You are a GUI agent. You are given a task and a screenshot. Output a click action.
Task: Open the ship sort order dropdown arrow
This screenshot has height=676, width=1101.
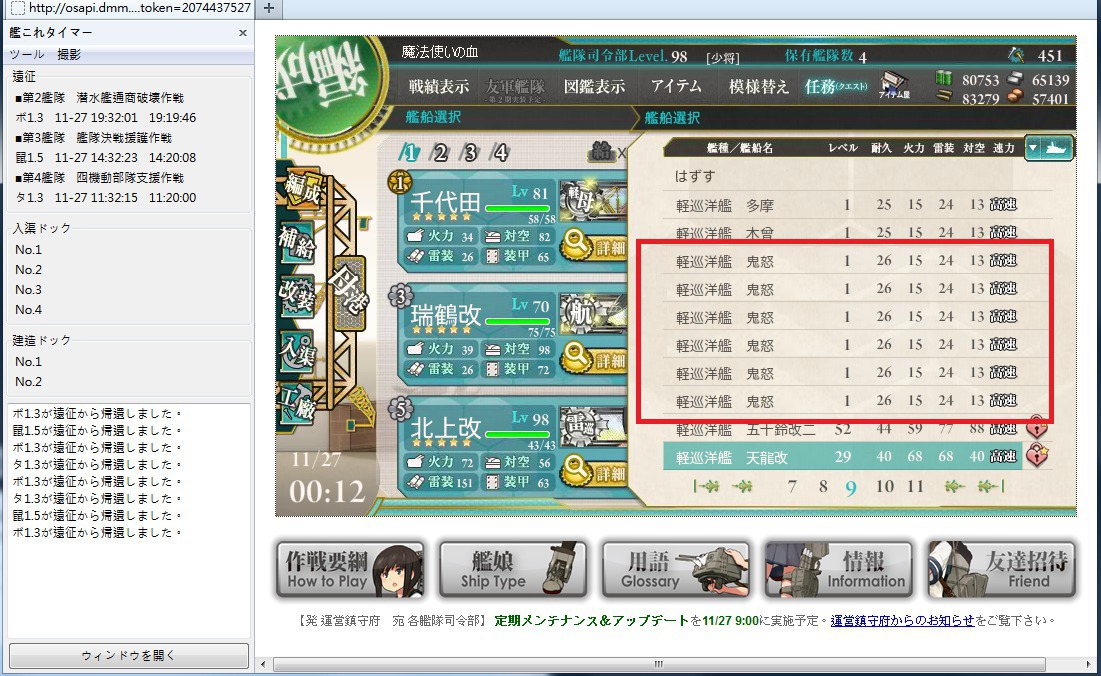1033,148
